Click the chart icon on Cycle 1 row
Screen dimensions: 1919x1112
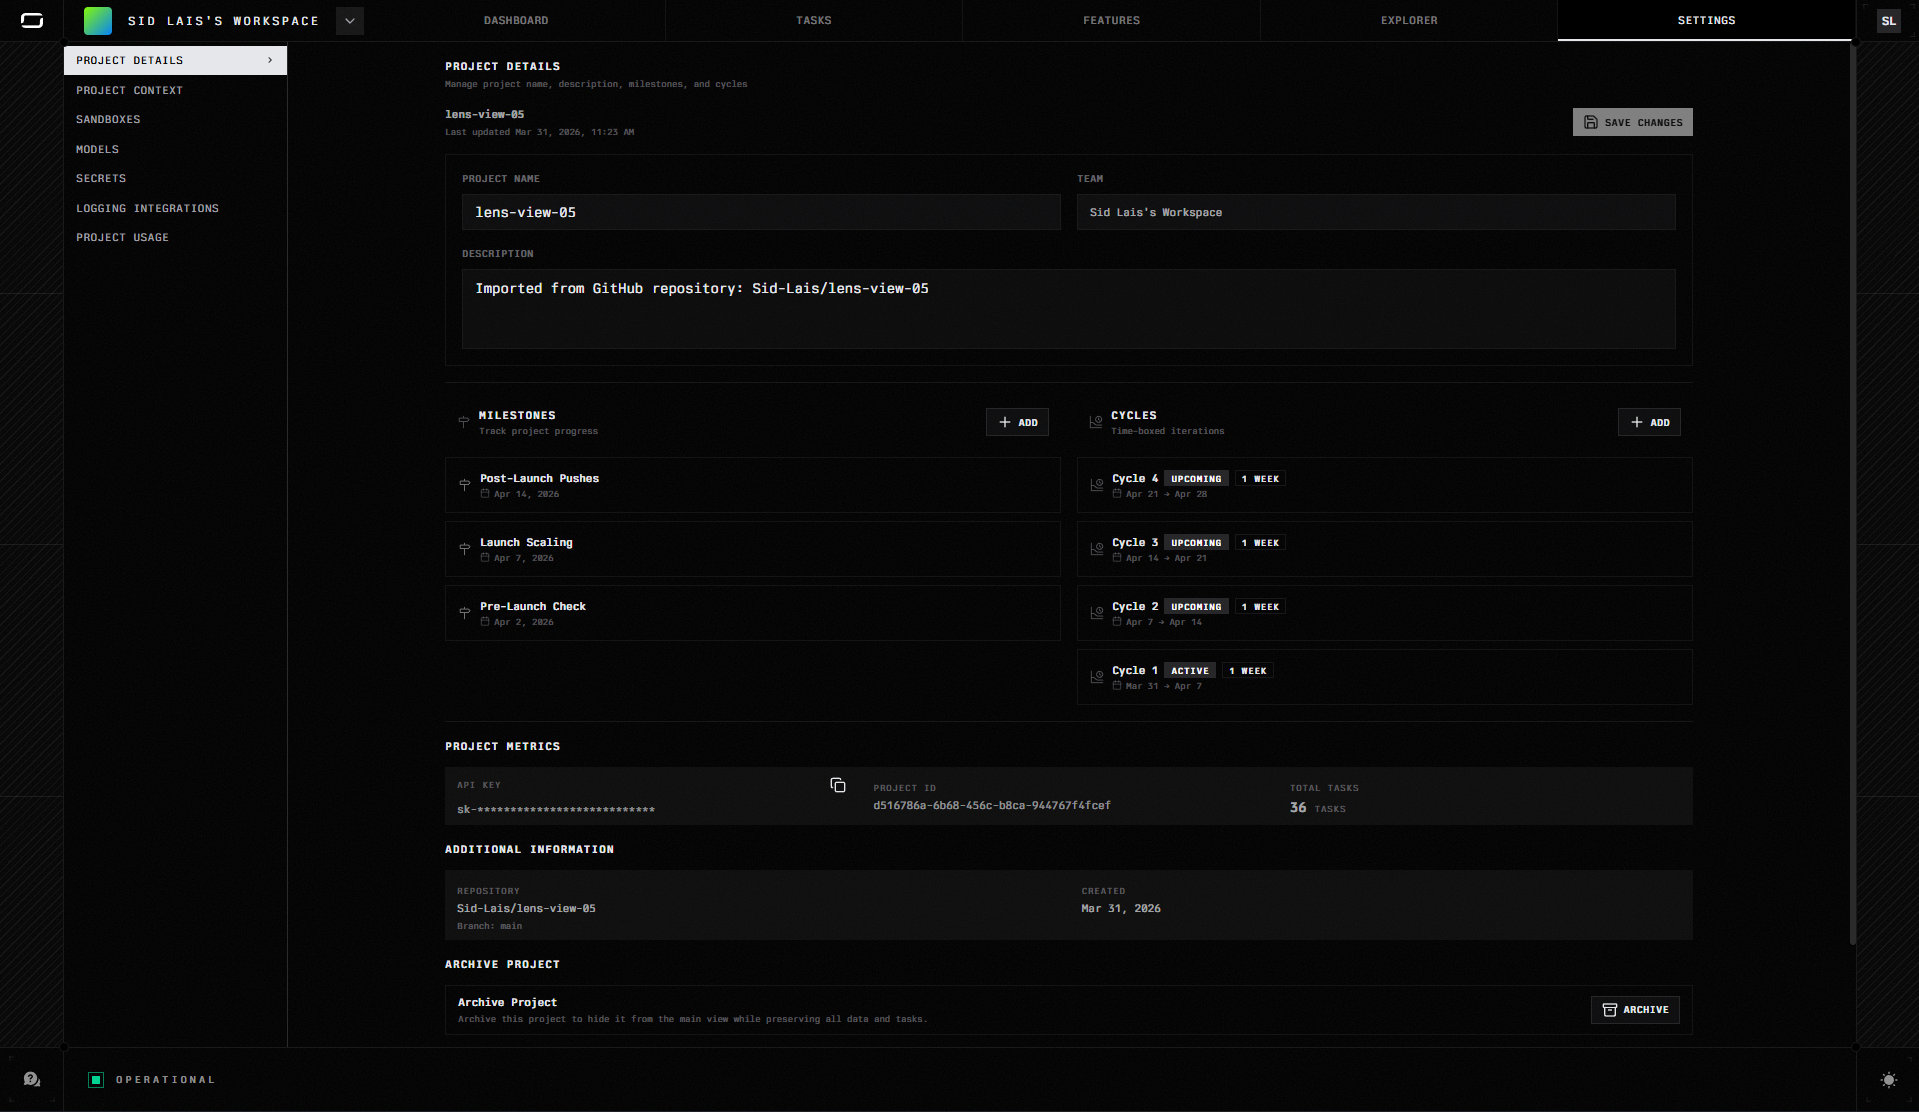pyautogui.click(x=1097, y=677)
